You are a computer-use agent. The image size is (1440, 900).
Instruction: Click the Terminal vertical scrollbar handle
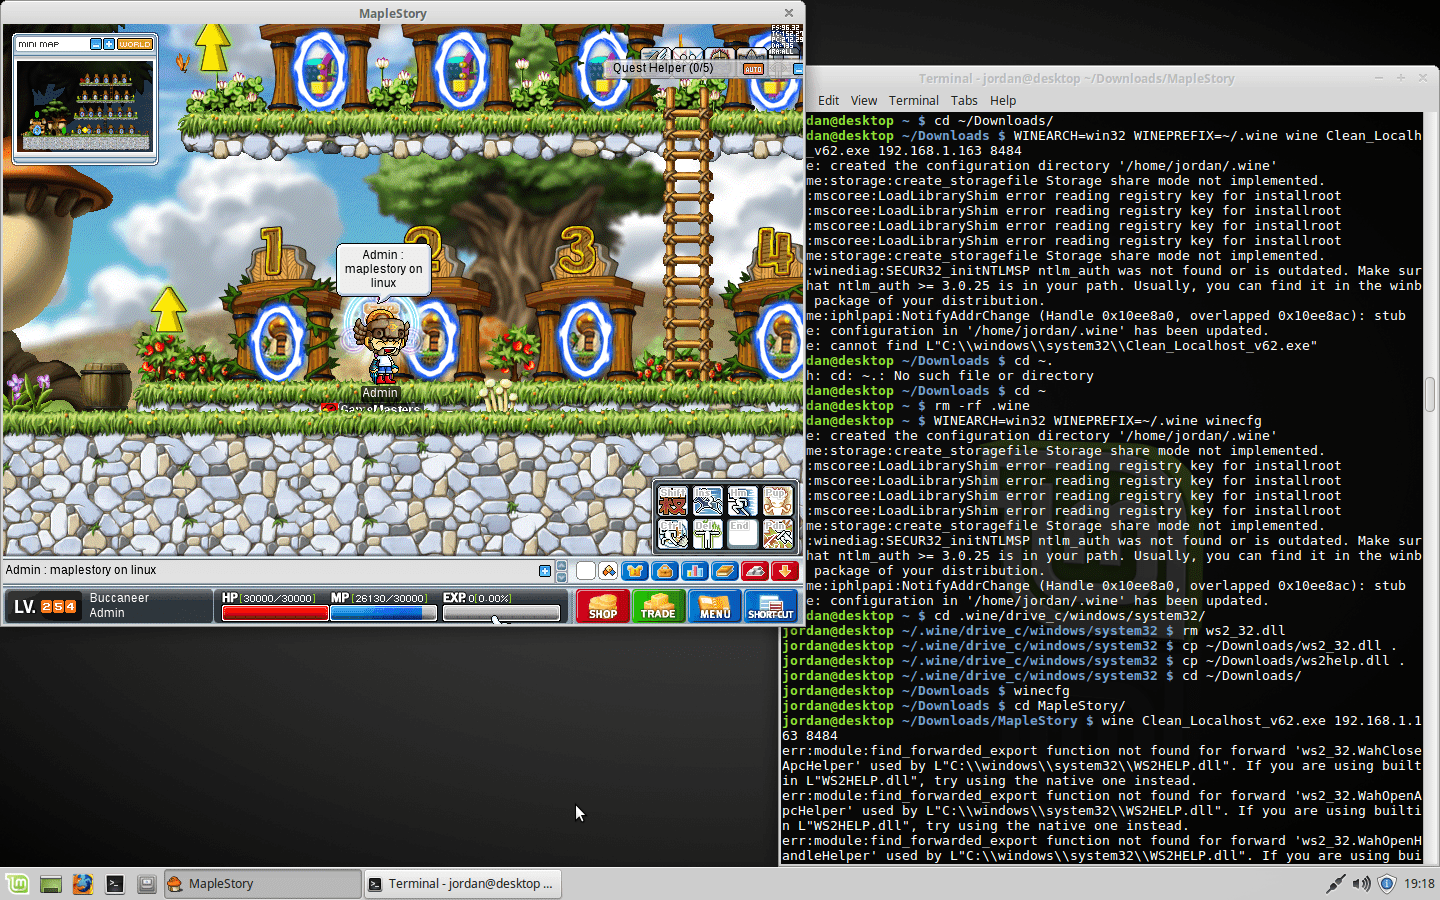1431,396
